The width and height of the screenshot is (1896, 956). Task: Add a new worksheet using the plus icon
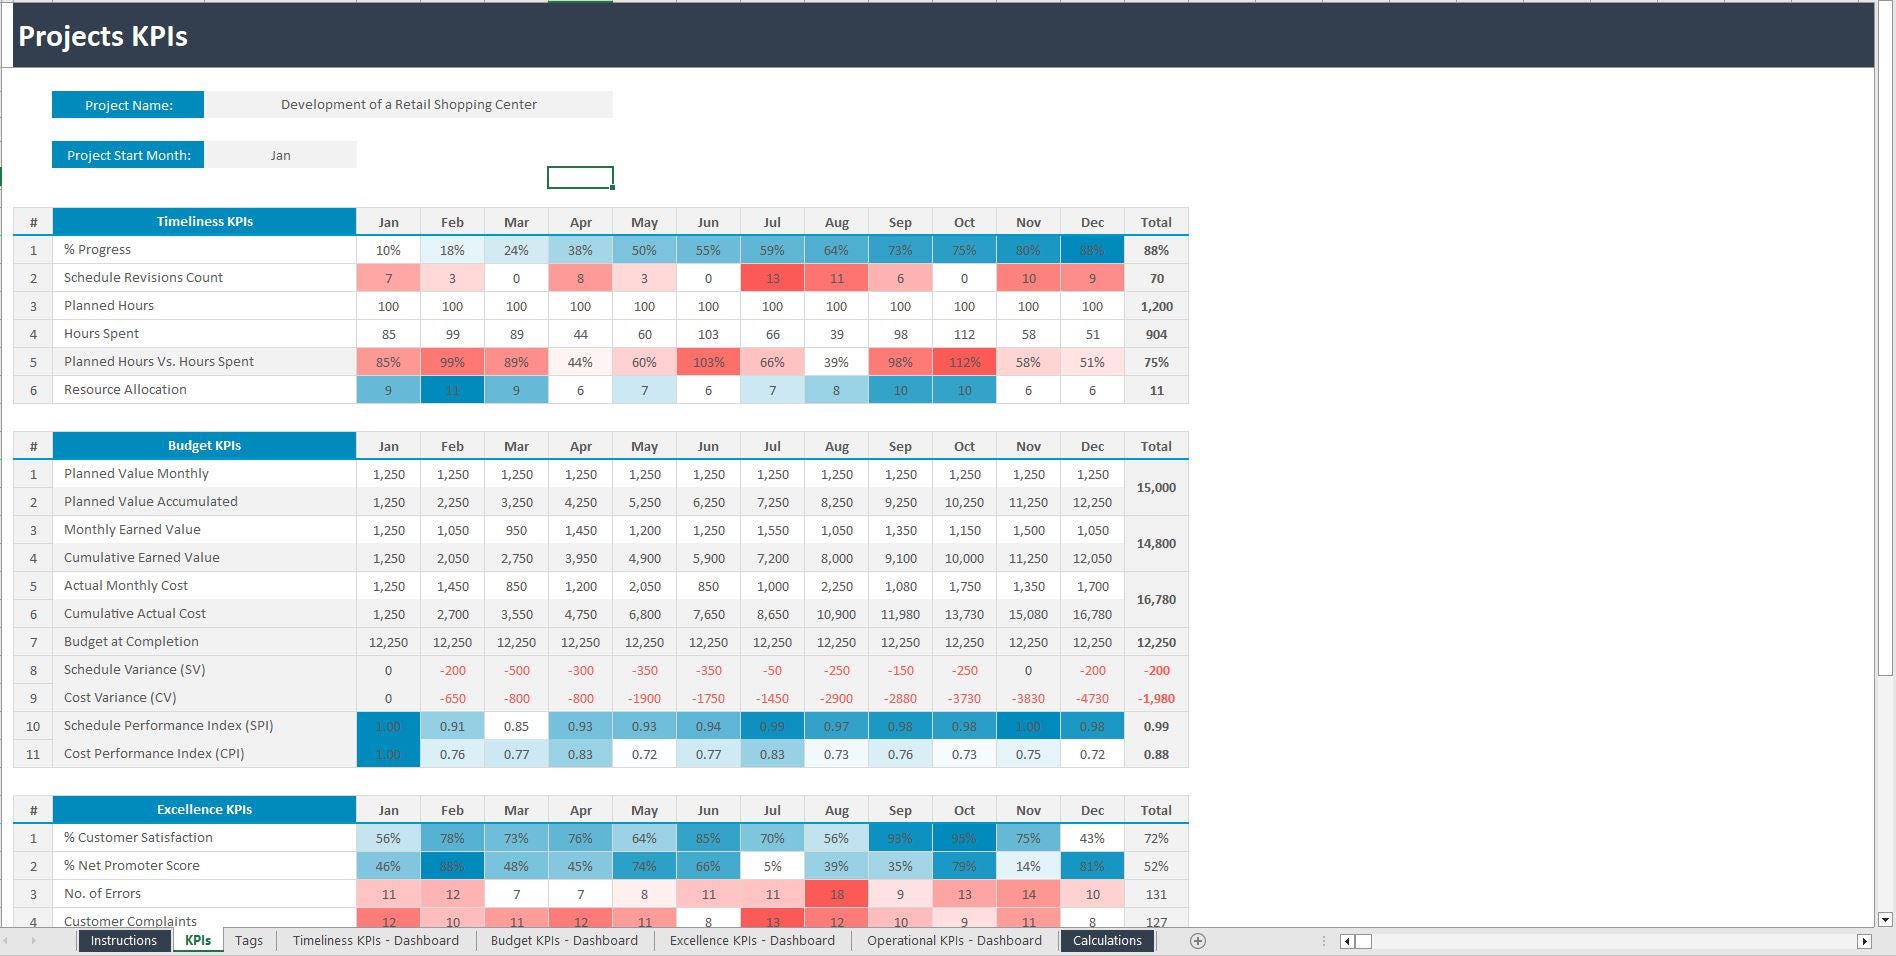1196,940
